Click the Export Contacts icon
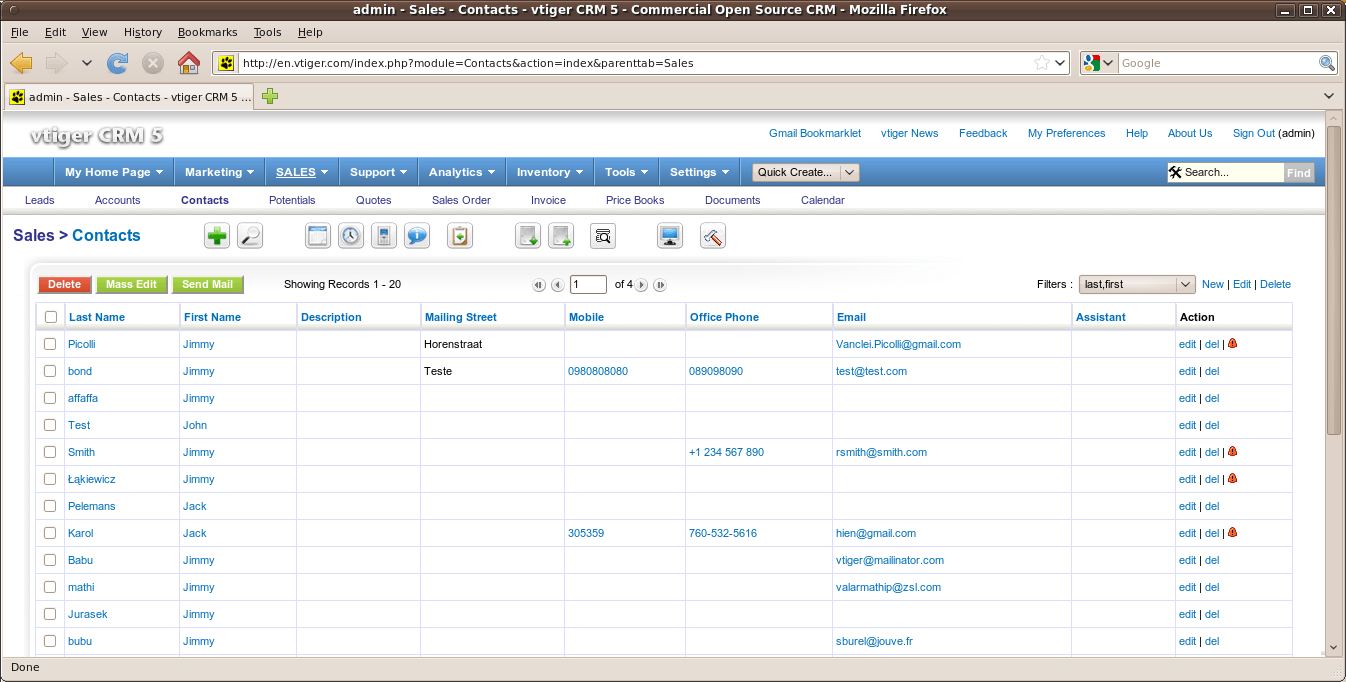 coord(561,236)
